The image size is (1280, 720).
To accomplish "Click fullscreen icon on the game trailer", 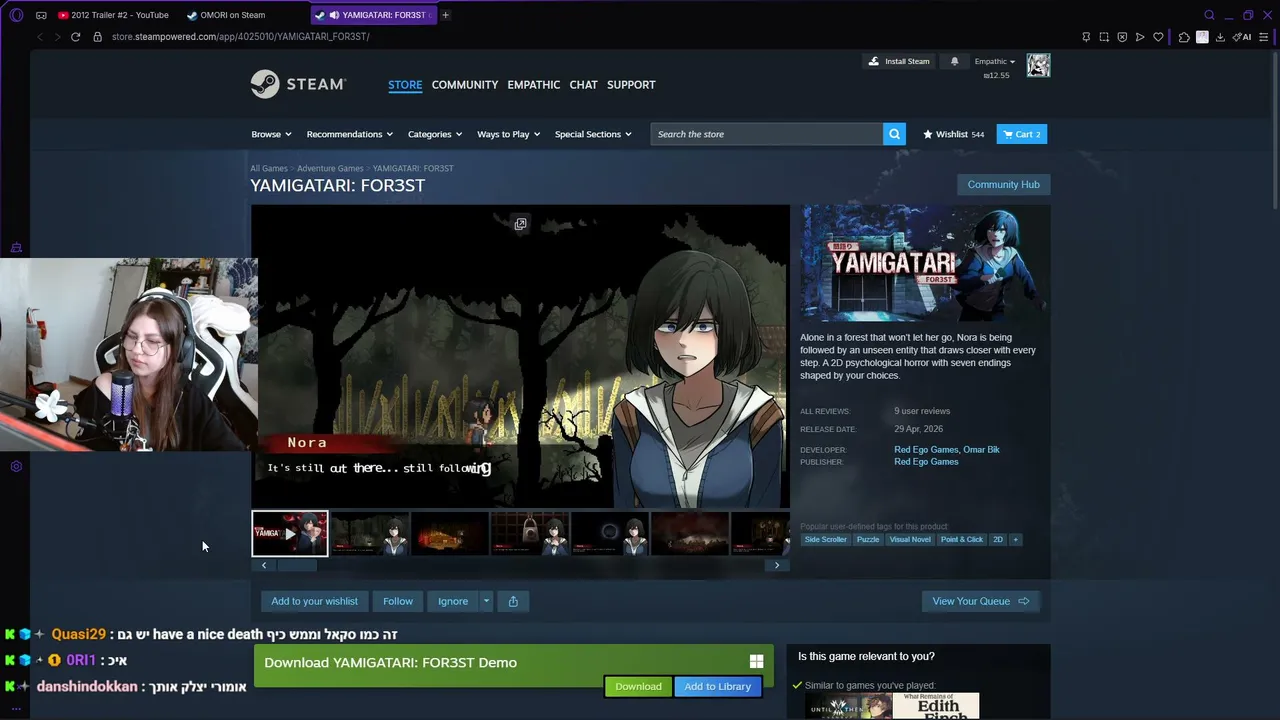I will [520, 224].
